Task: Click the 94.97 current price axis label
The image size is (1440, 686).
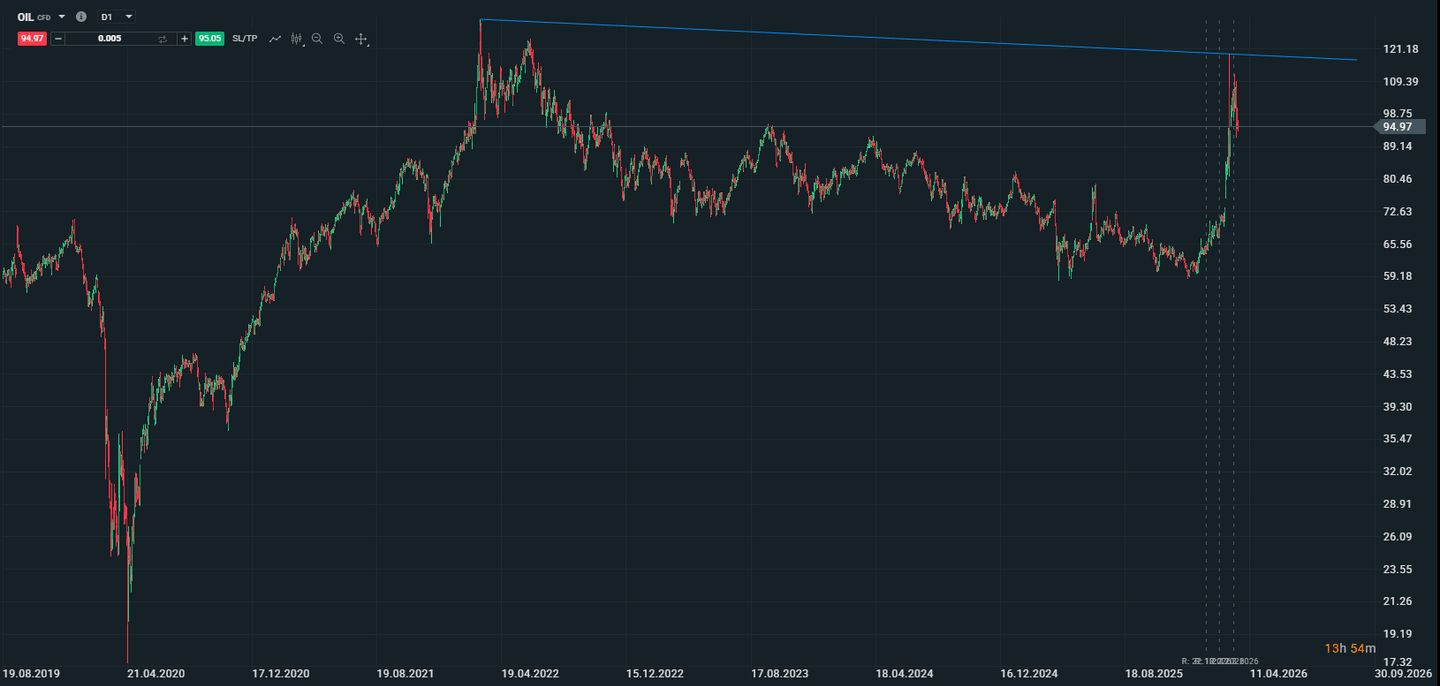Action: tap(1397, 127)
